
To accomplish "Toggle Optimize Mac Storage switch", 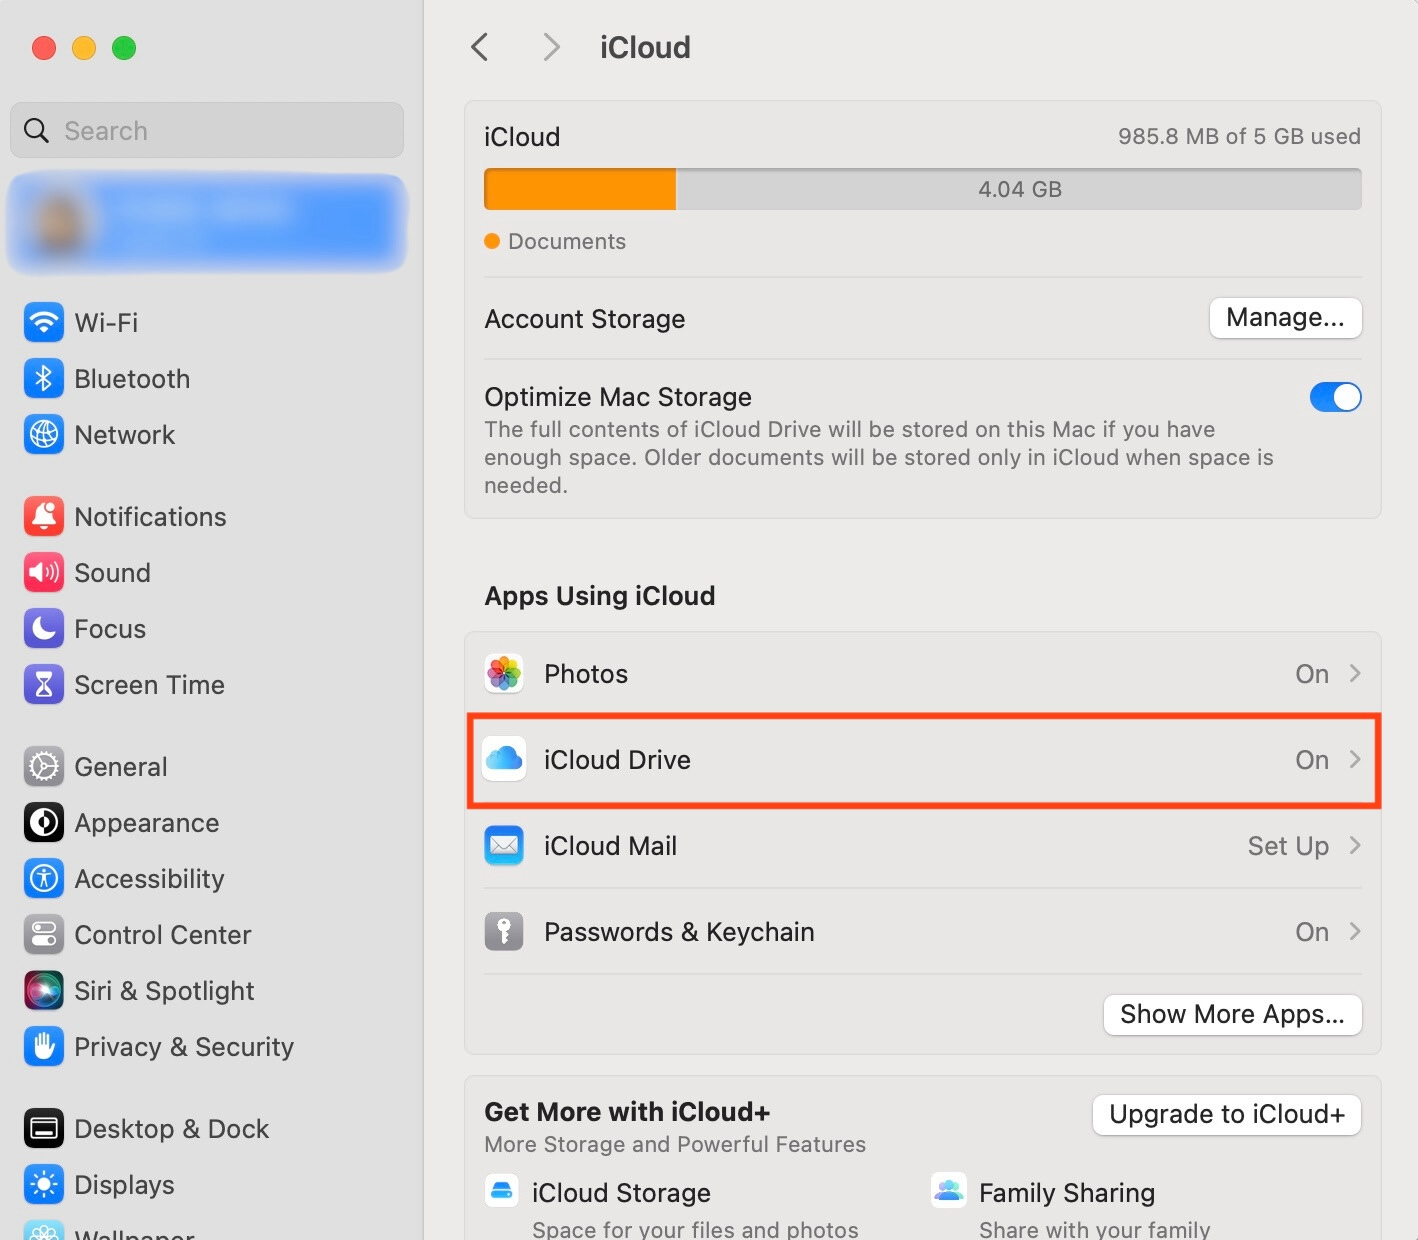I will [1335, 397].
